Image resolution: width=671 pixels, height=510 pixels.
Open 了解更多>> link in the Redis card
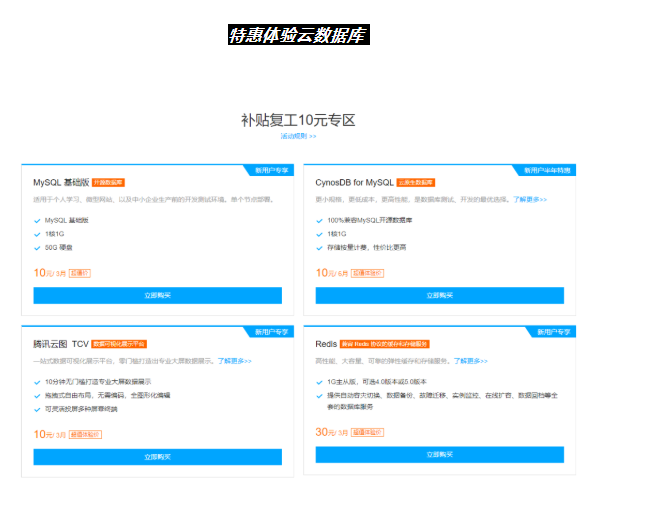point(470,361)
